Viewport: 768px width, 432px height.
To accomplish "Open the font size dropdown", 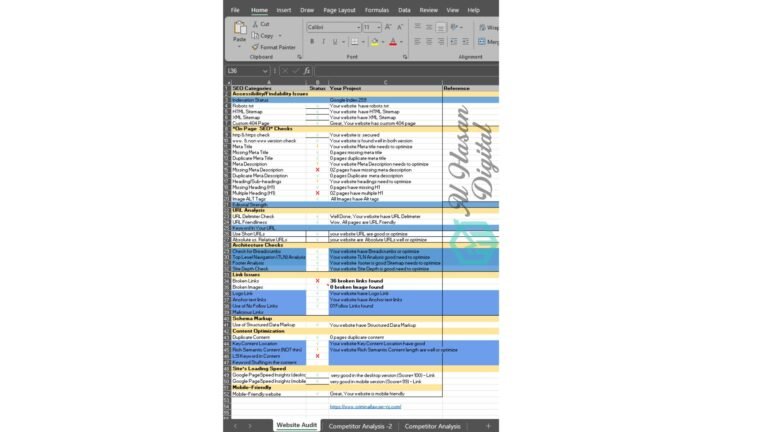I will pos(379,27).
